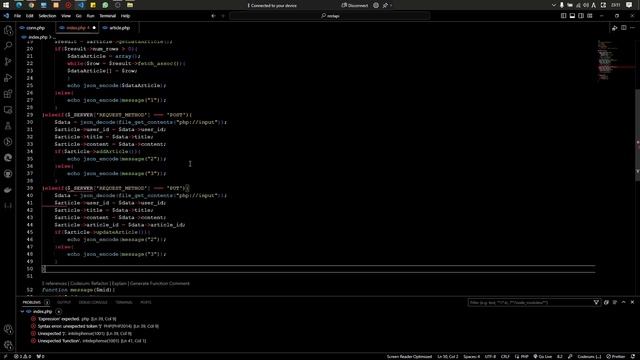Click Go Live in the status bar

point(543,356)
